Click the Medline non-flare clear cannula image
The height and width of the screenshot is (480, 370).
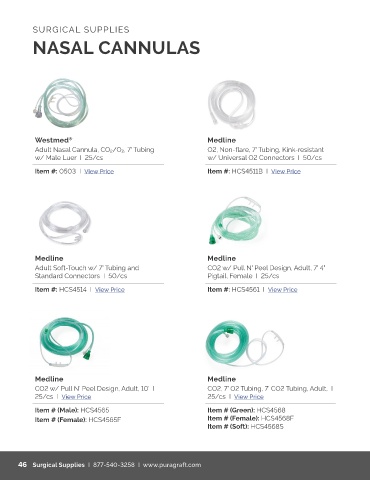tap(232, 104)
